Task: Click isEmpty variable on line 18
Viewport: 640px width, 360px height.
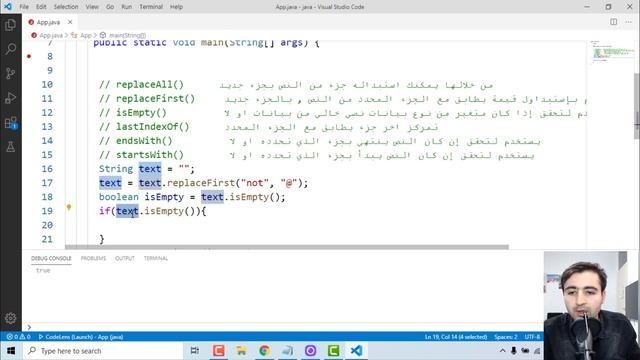Action: [x=164, y=197]
